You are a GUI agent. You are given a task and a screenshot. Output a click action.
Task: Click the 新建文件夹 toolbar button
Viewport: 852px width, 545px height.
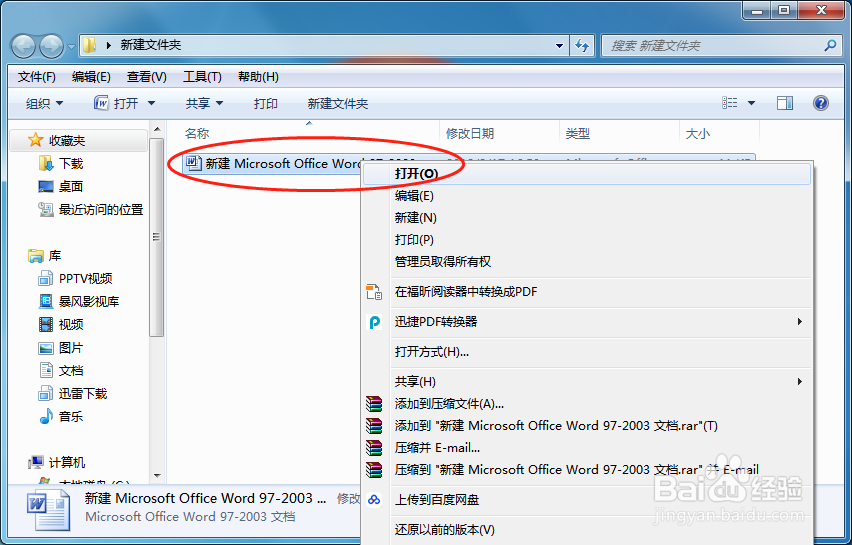[x=337, y=103]
